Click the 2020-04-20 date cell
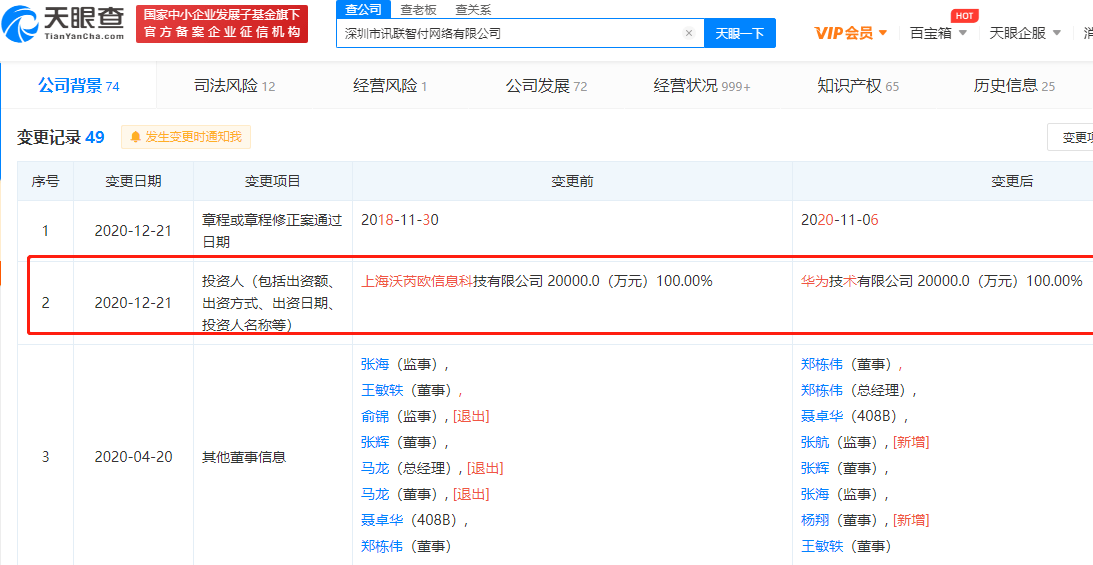 tap(133, 457)
